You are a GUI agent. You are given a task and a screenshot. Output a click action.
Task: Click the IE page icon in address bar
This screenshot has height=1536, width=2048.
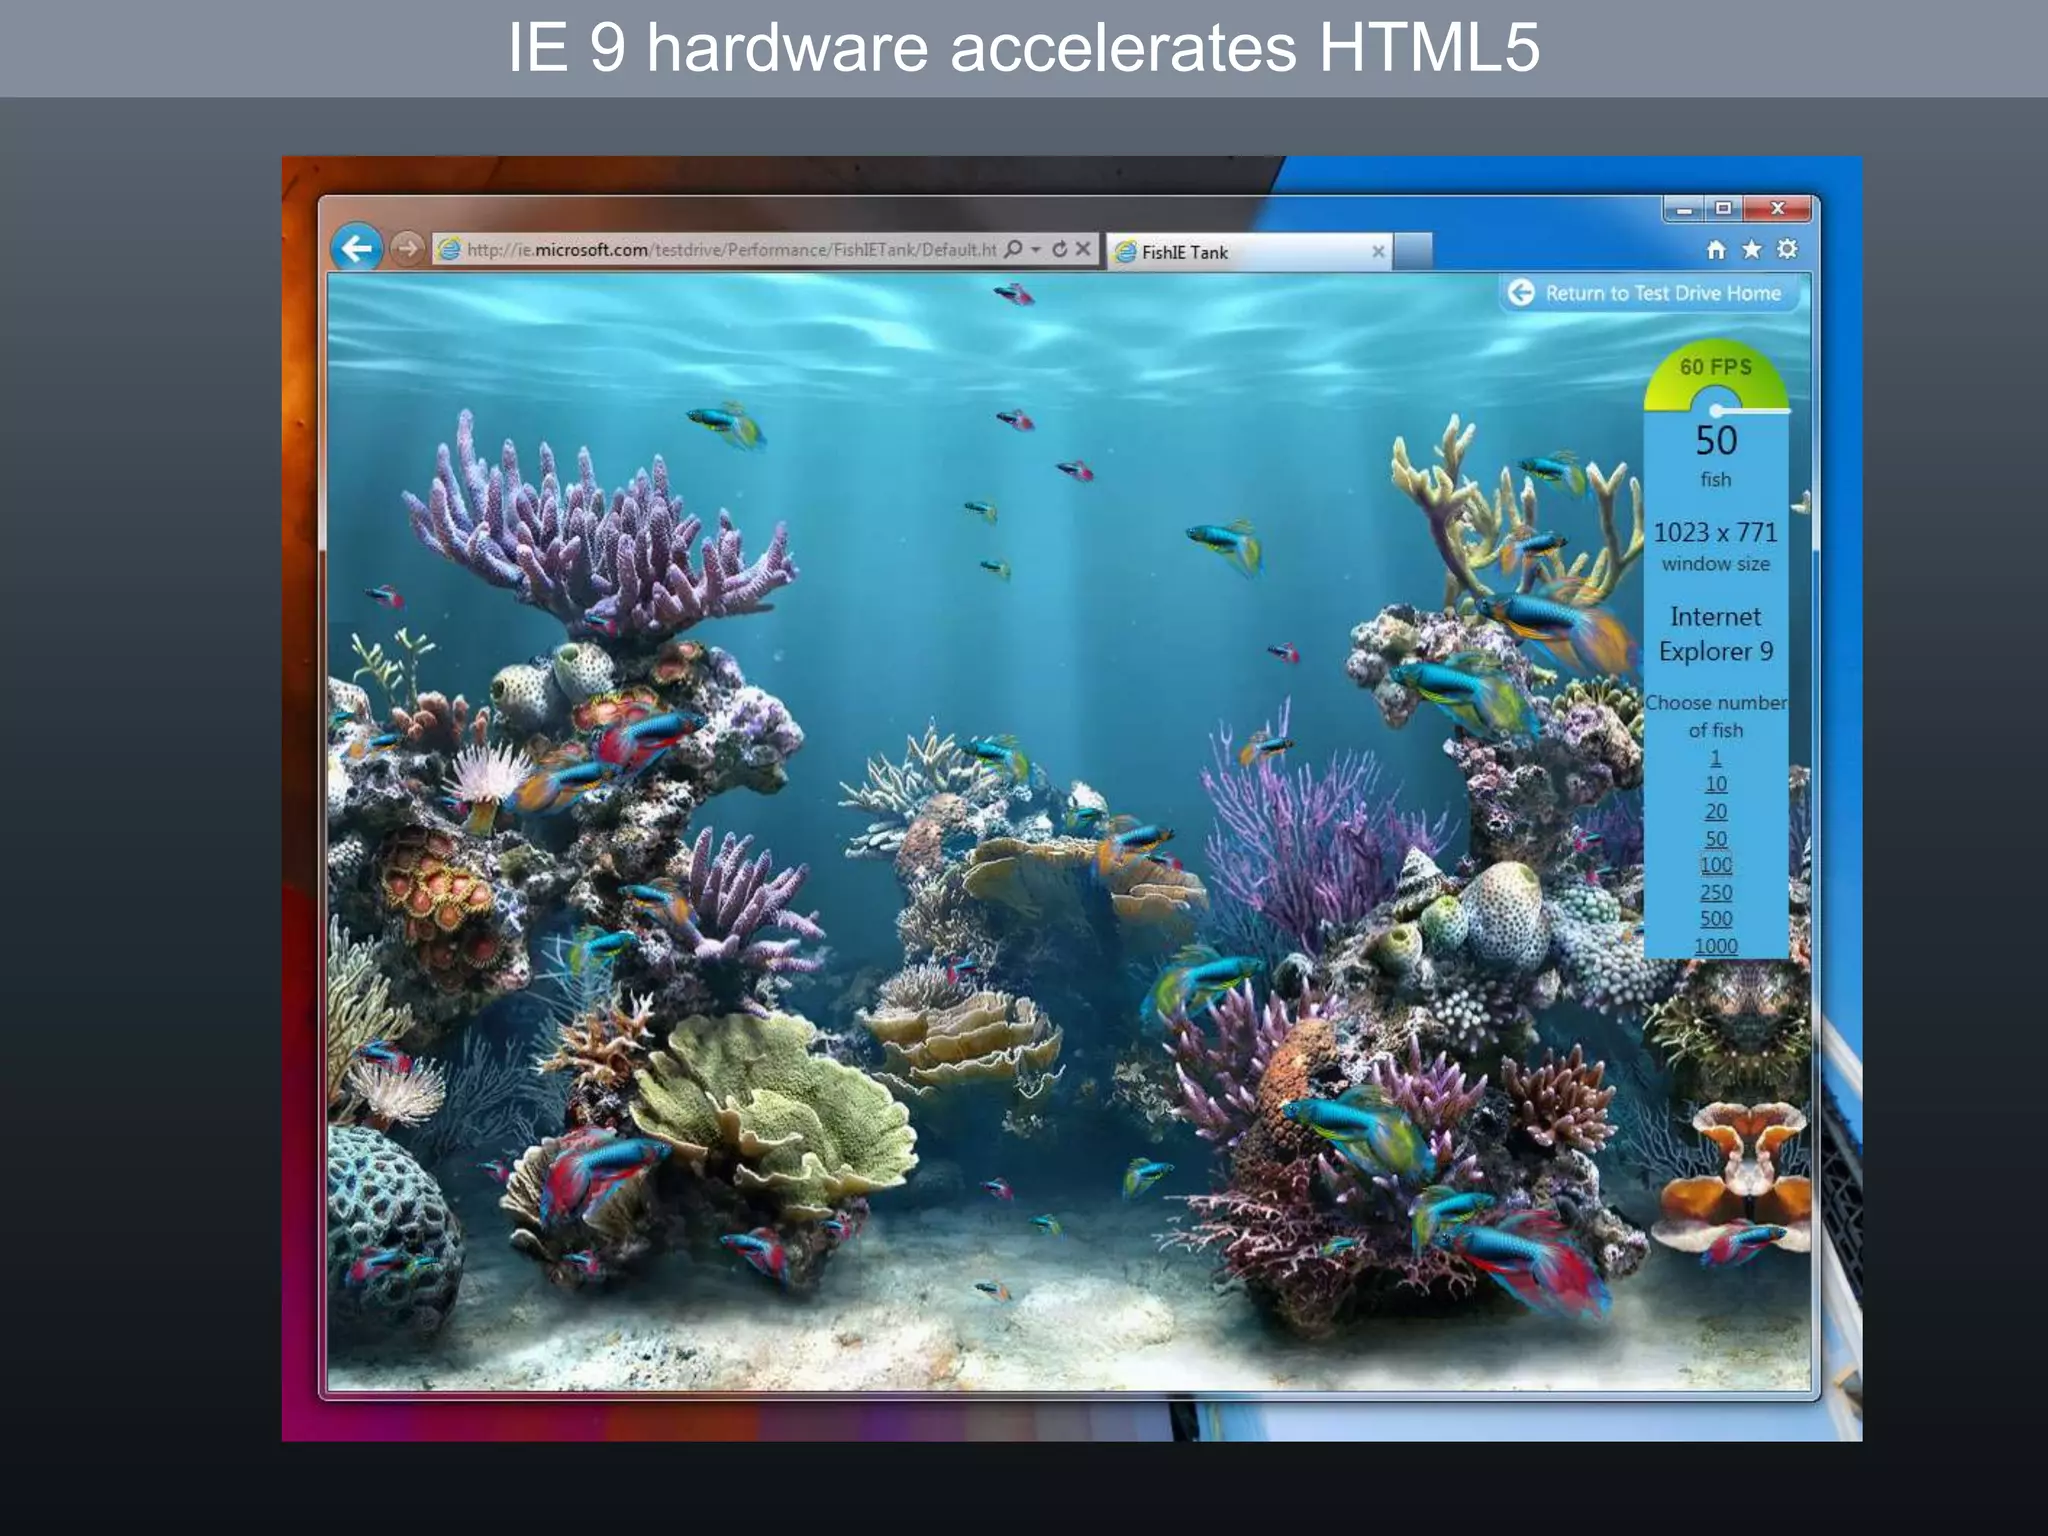pyautogui.click(x=450, y=249)
